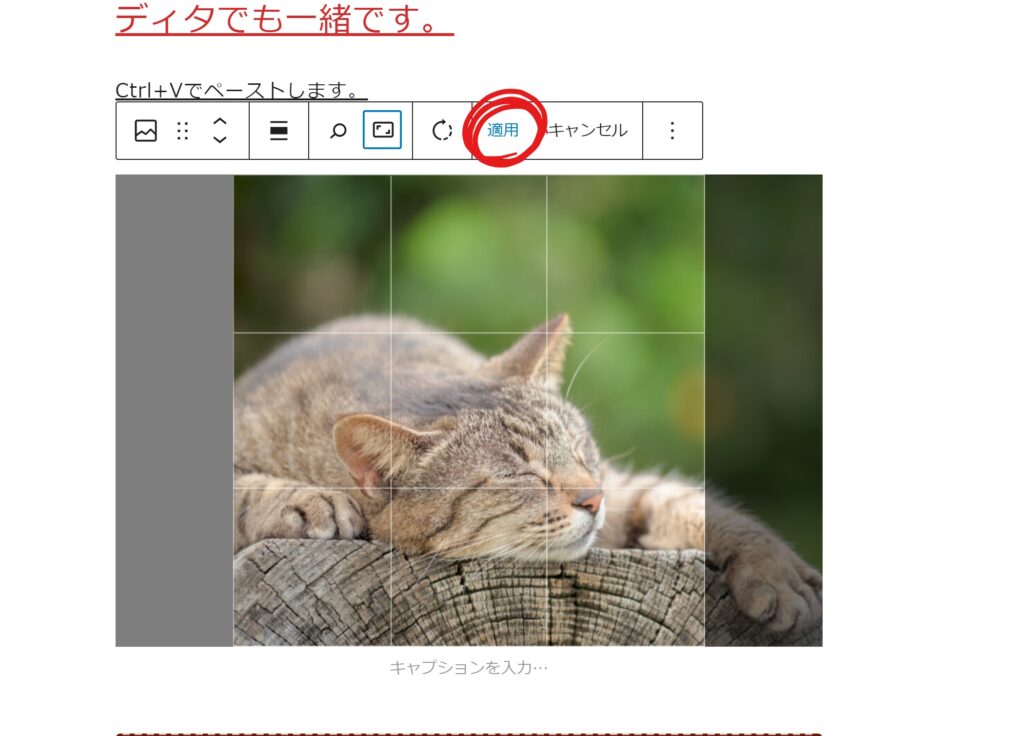Click the cat image in crop area

point(469,411)
